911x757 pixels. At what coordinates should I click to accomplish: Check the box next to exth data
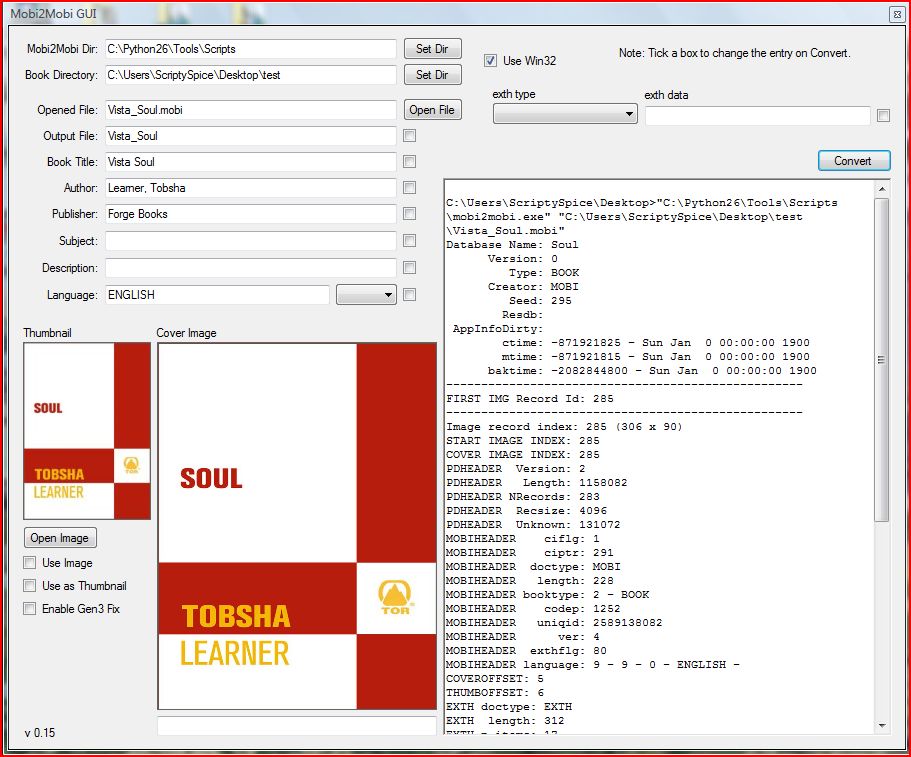click(x=883, y=116)
